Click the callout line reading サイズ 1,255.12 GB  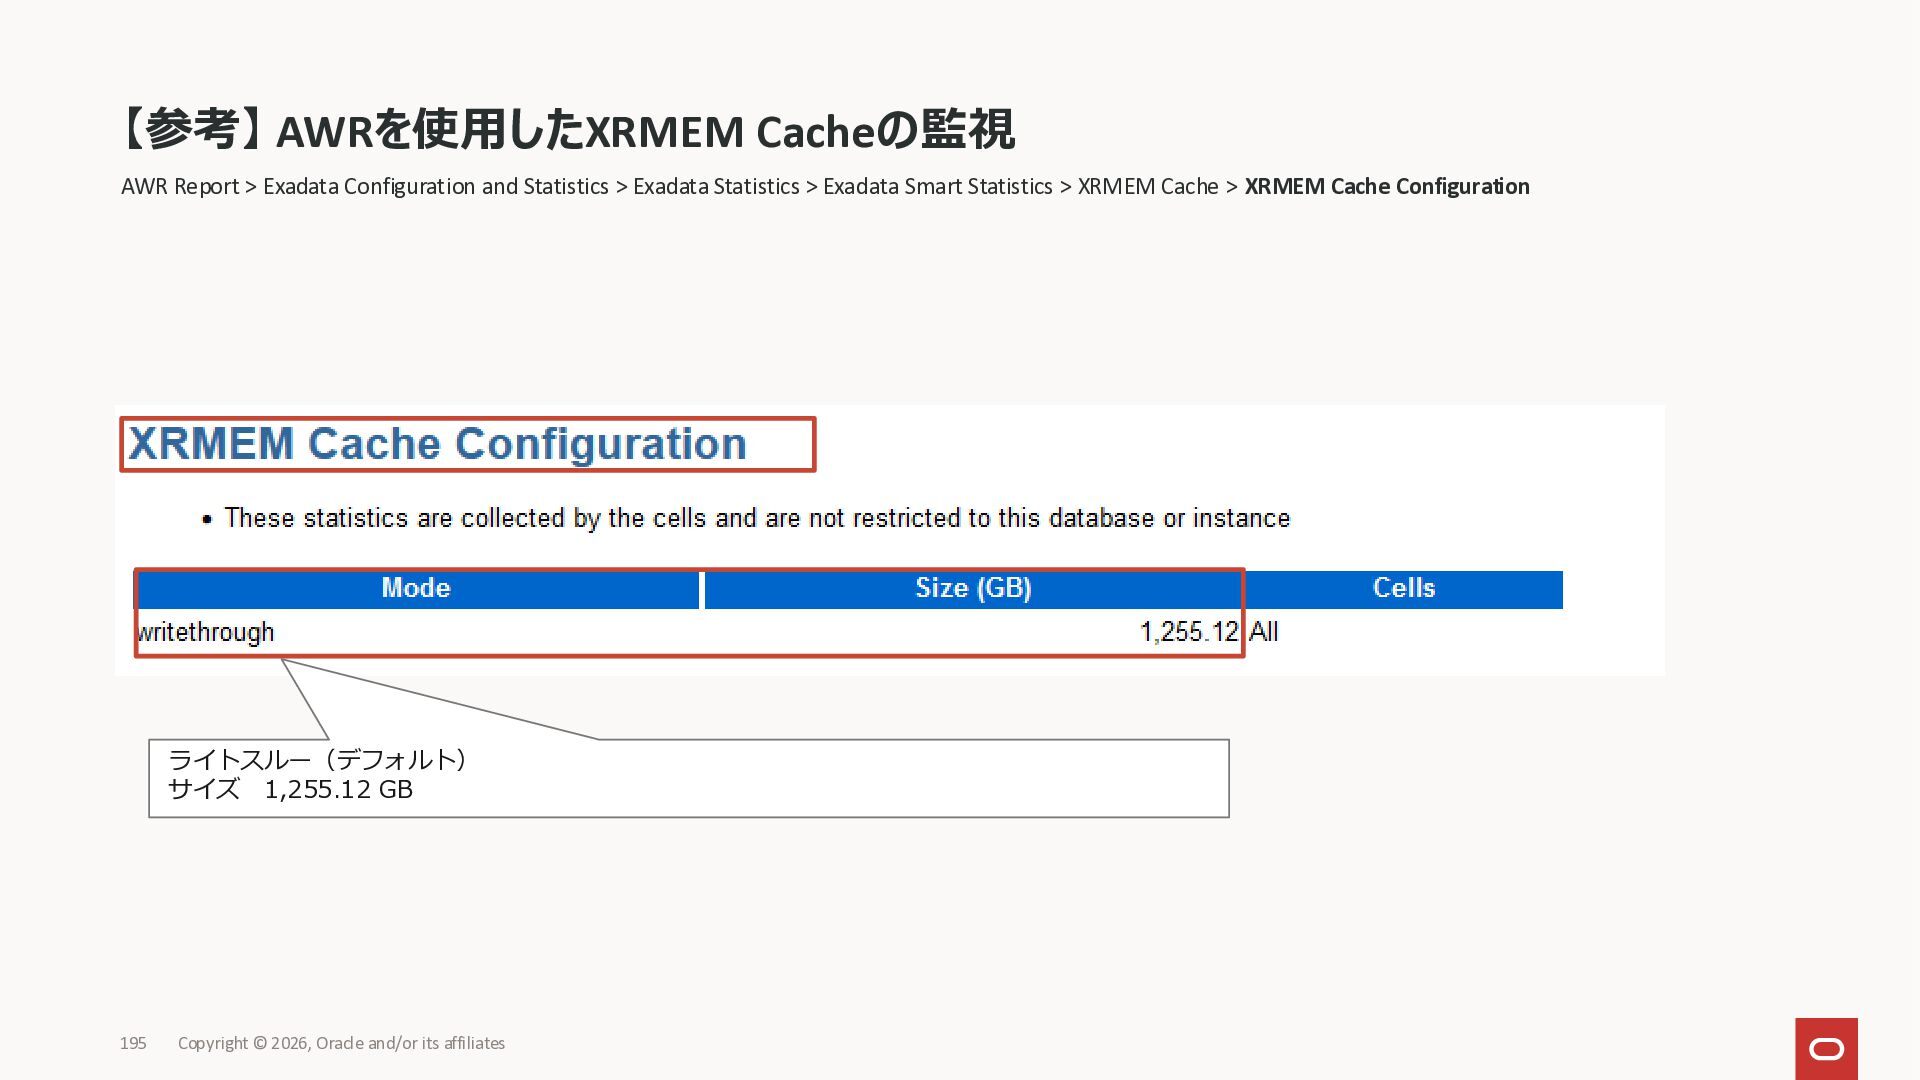click(x=290, y=790)
